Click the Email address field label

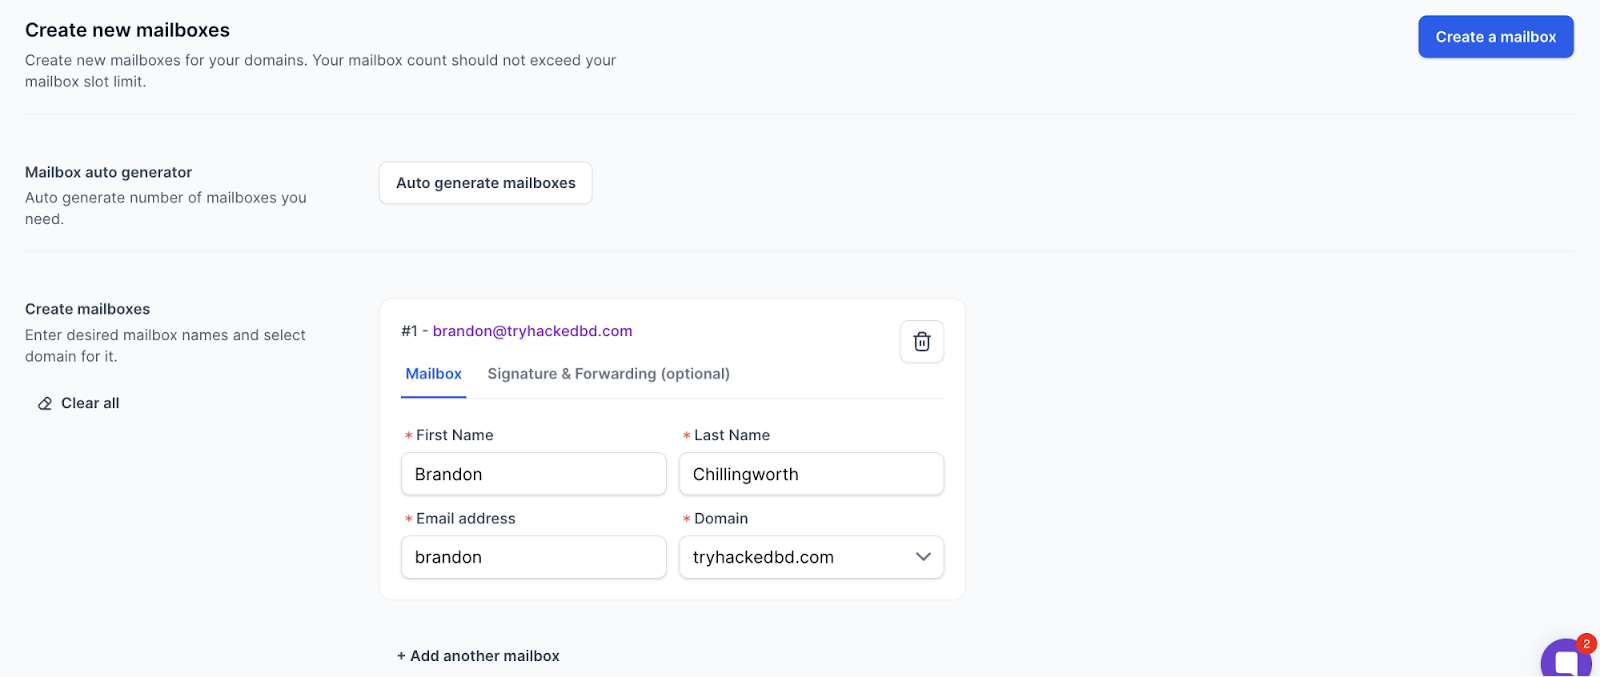pyautogui.click(x=466, y=518)
